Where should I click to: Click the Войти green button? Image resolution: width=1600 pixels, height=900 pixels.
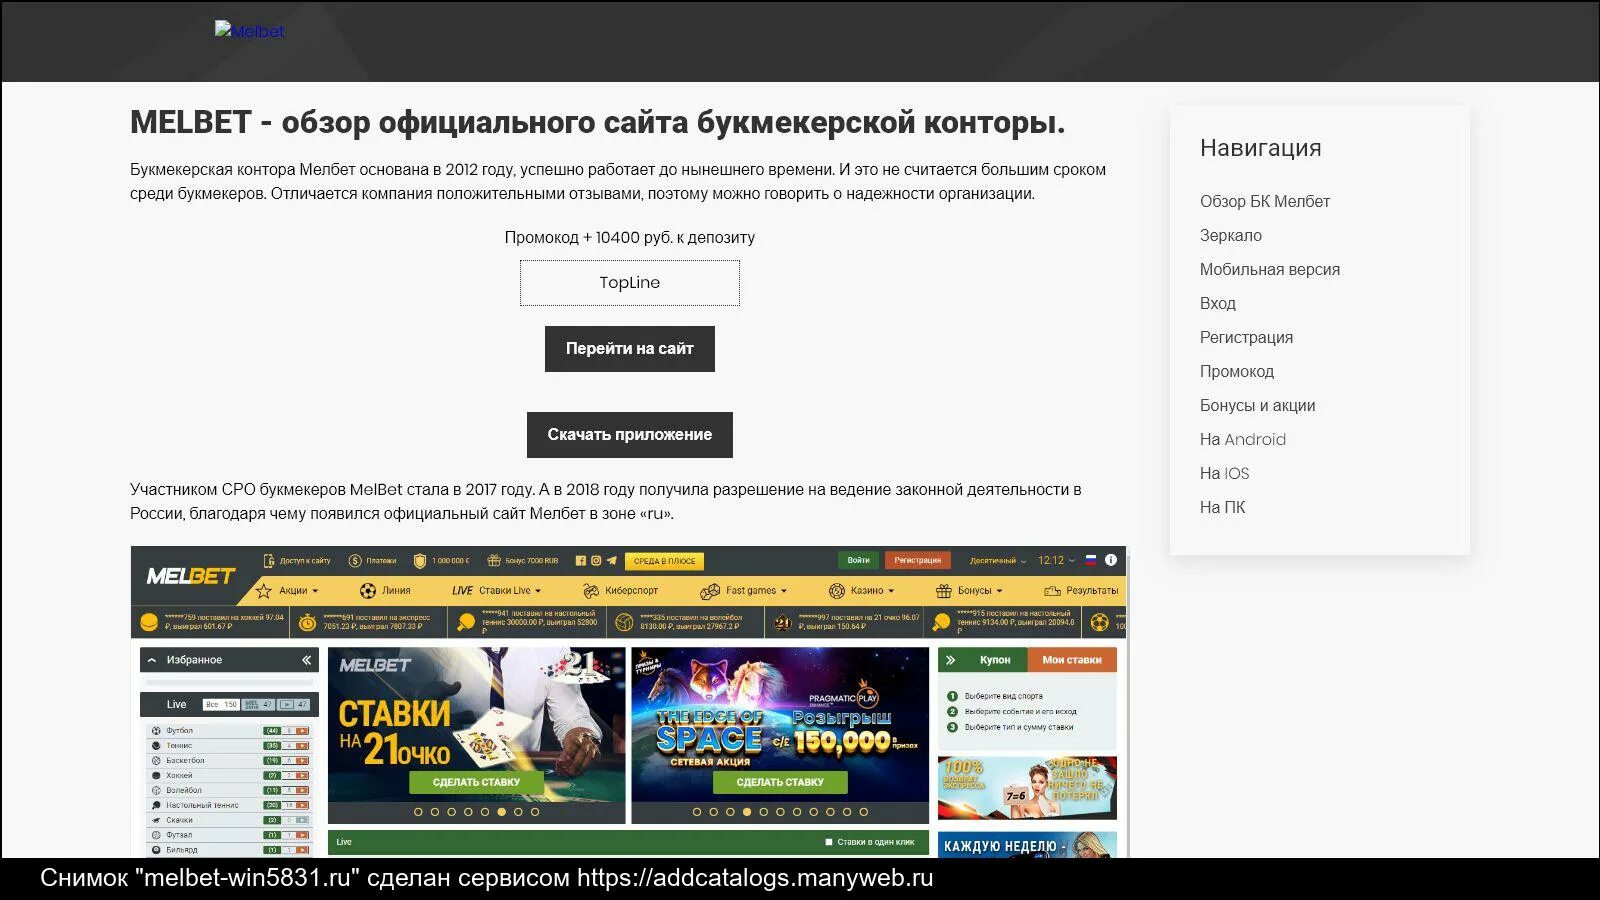tap(858, 561)
